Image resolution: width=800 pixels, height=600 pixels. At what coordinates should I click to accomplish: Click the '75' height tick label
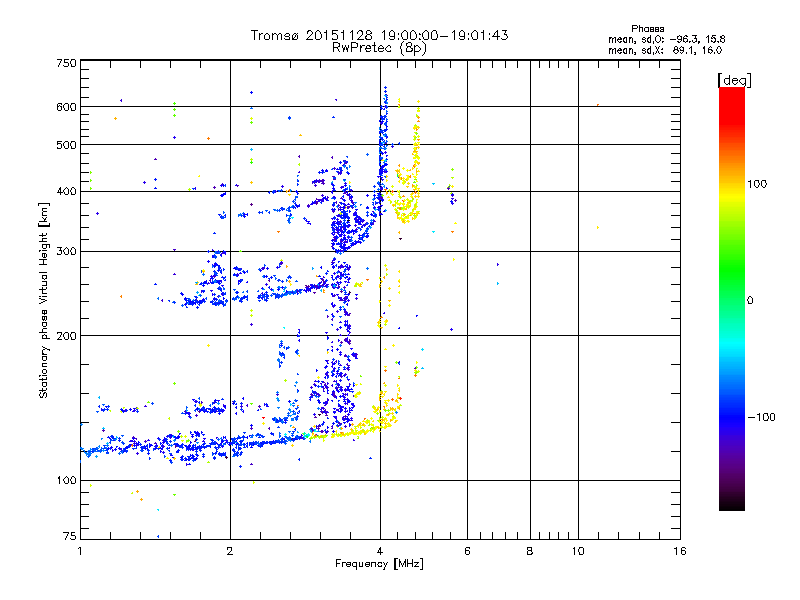pyautogui.click(x=70, y=536)
